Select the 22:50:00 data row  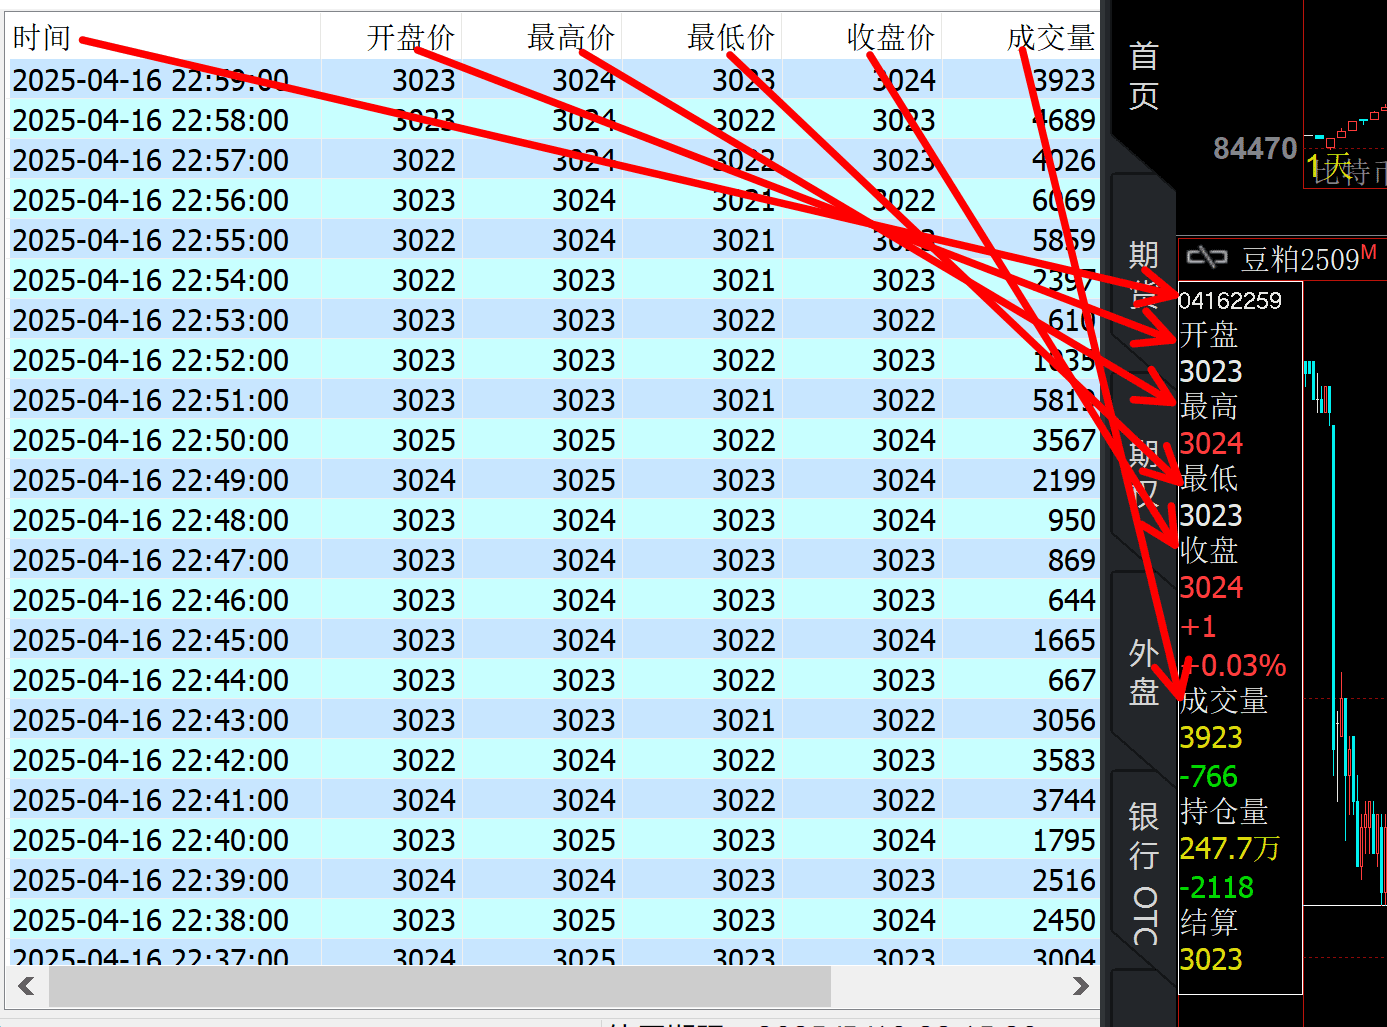point(150,440)
